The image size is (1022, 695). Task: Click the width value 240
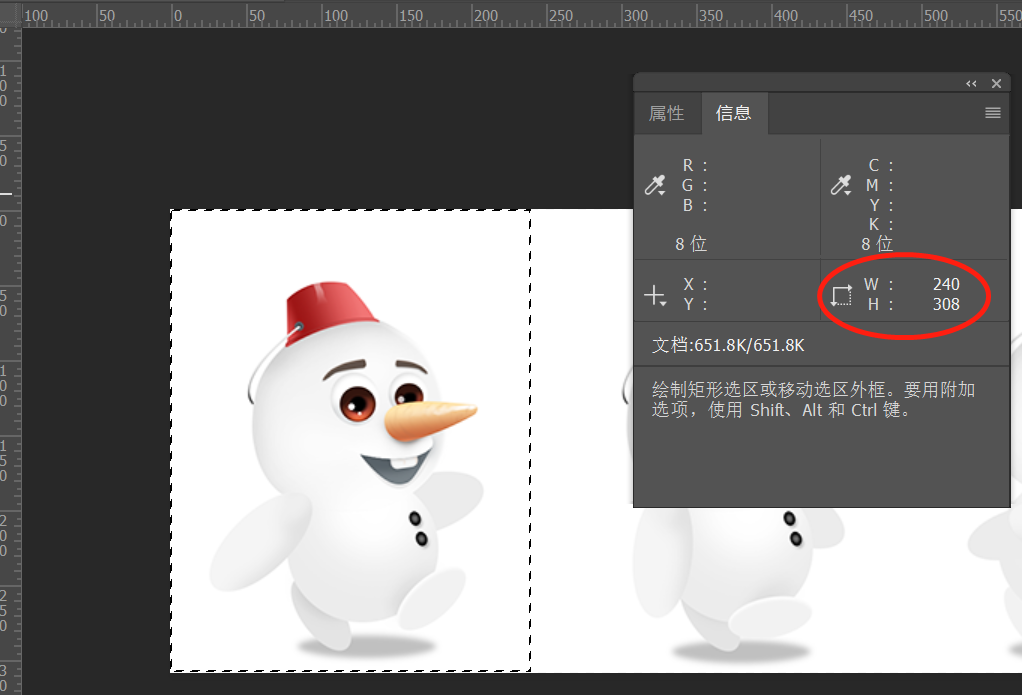[x=946, y=284]
